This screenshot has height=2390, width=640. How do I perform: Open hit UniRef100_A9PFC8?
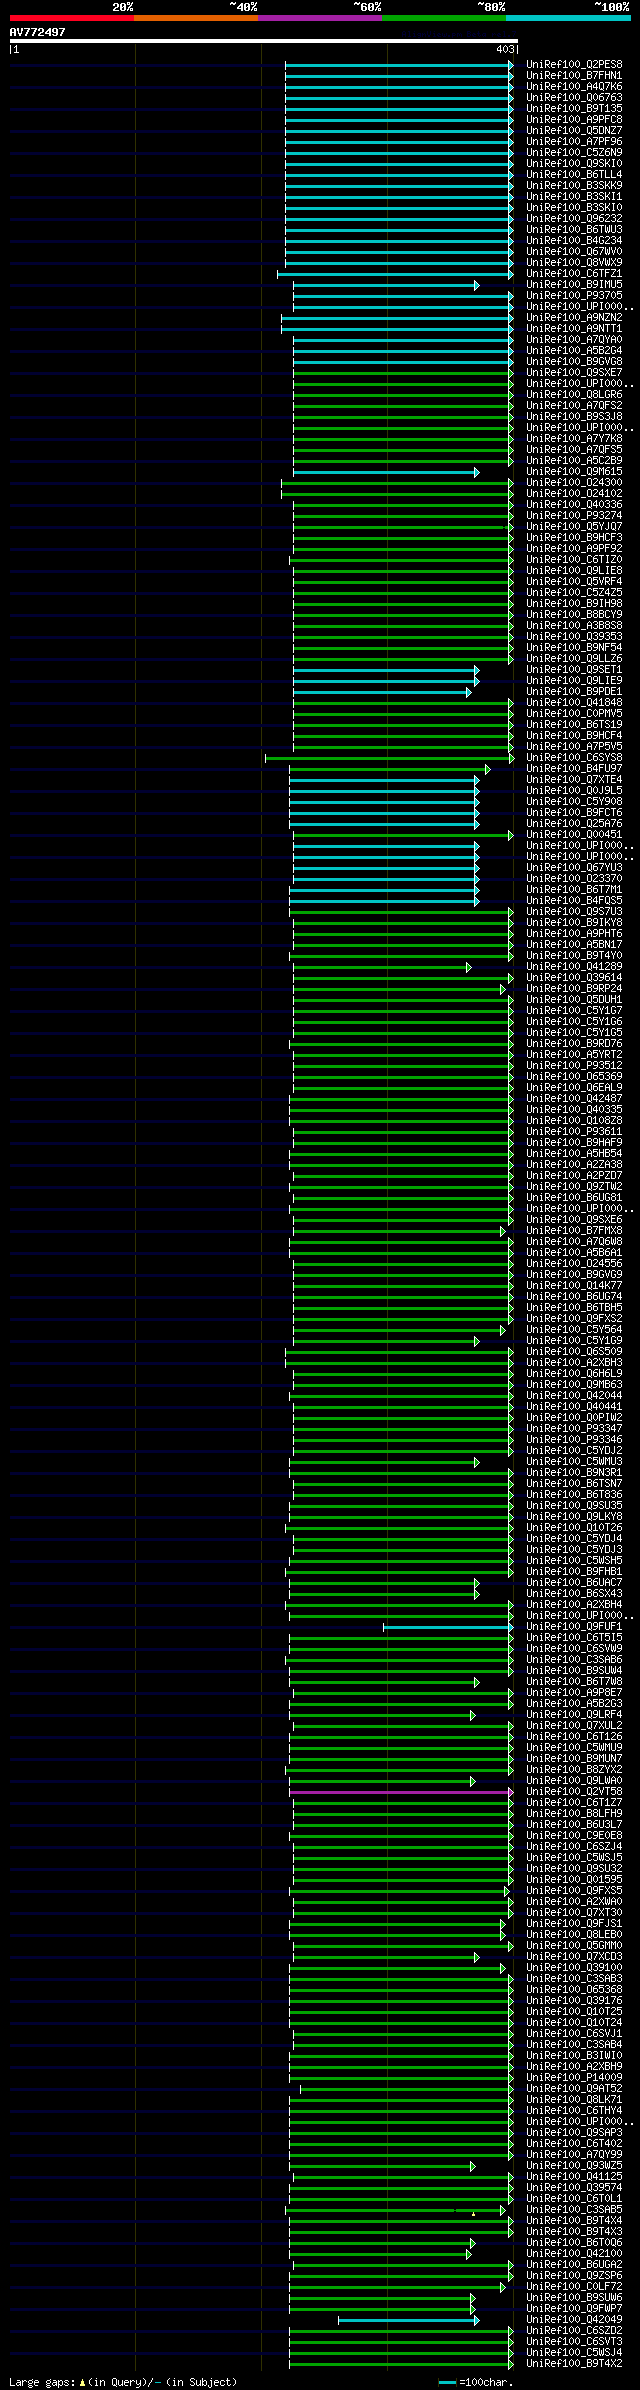574,120
